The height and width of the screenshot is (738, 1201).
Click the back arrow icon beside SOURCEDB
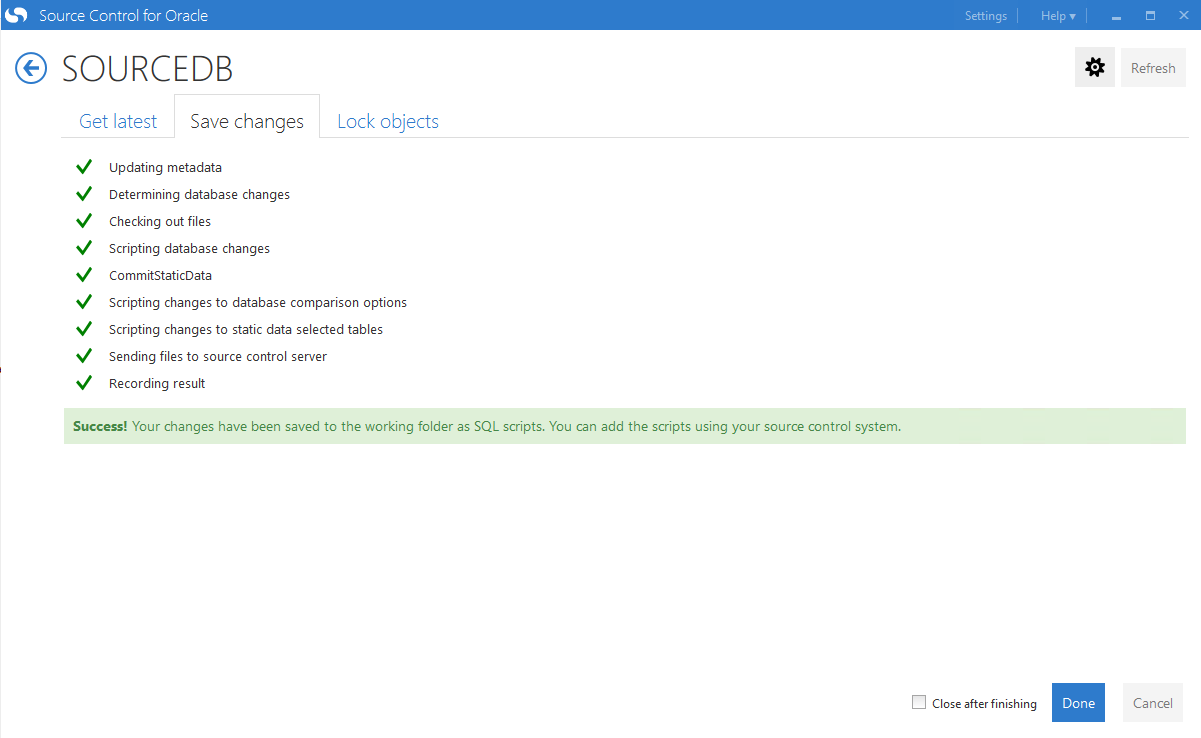click(x=31, y=68)
